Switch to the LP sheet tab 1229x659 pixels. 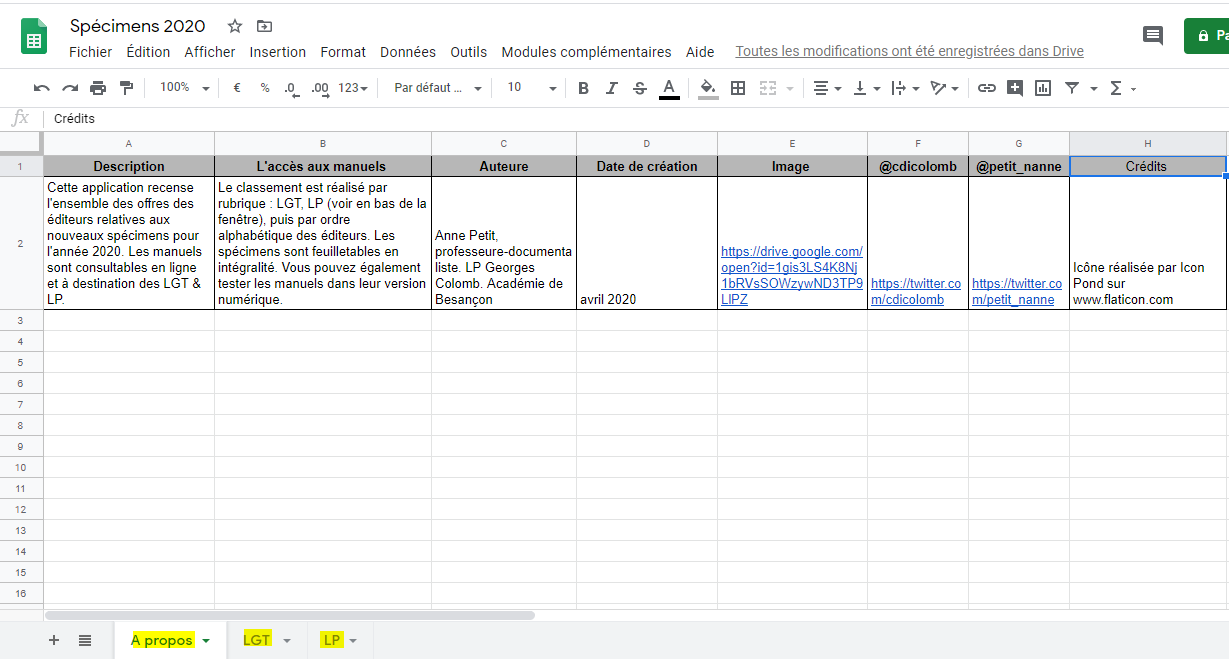pyautogui.click(x=332, y=640)
